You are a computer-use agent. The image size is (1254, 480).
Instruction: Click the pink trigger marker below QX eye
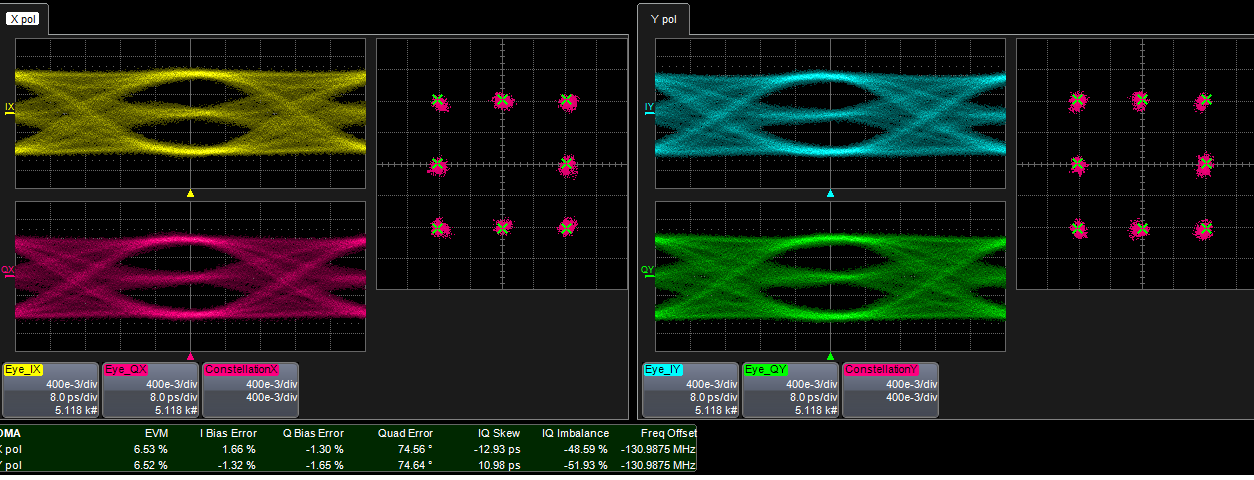click(x=190, y=356)
